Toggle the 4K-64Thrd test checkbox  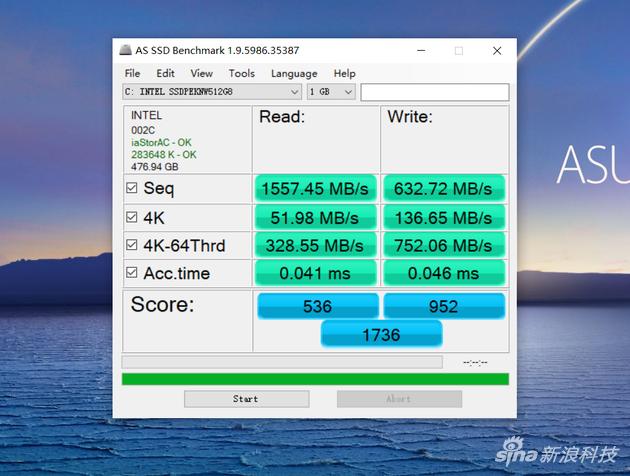pos(131,245)
